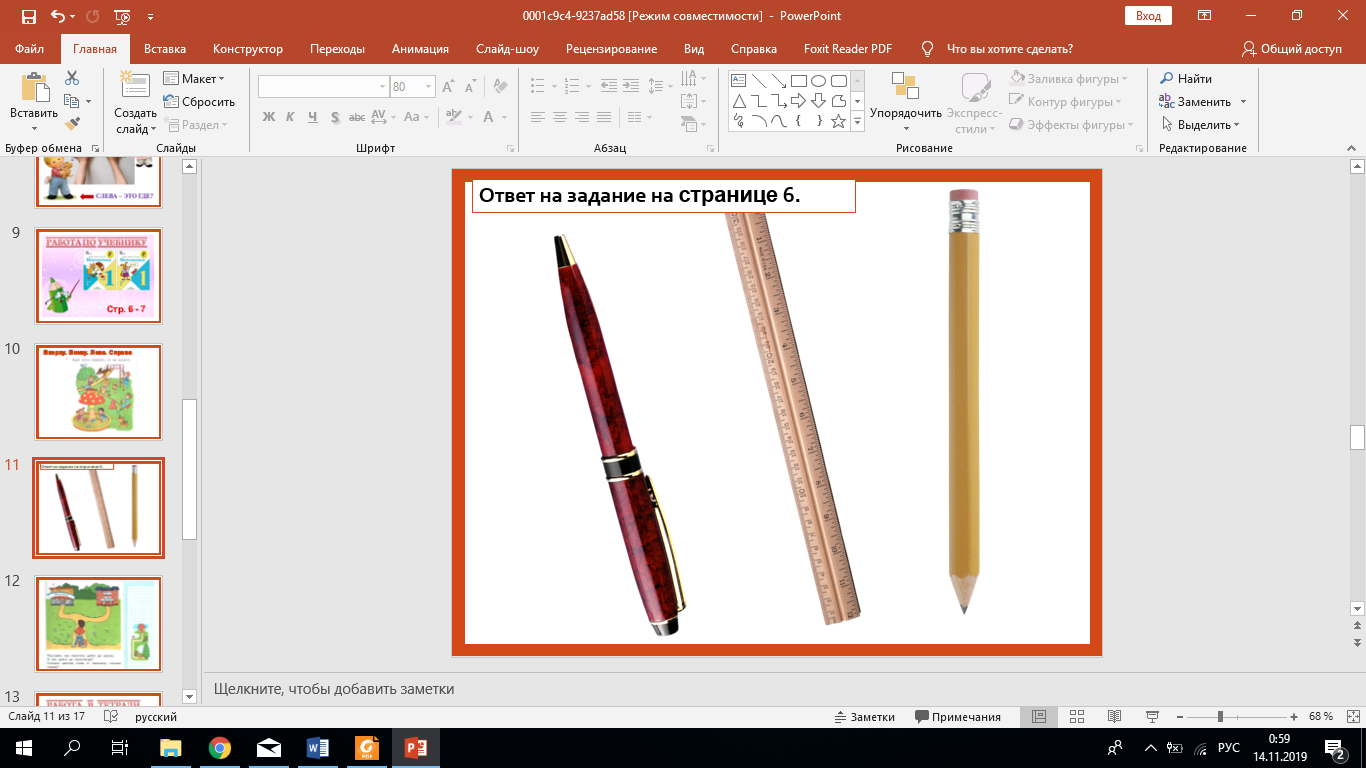
Task: Switch to Reading view icon
Action: 1114,717
